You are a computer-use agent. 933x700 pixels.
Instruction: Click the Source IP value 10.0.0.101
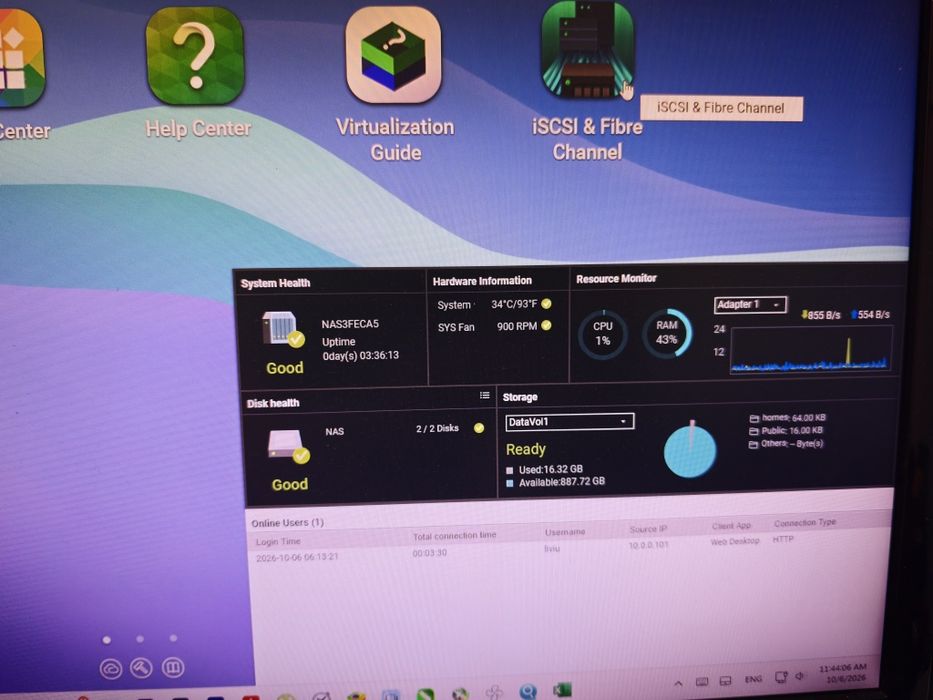point(649,545)
